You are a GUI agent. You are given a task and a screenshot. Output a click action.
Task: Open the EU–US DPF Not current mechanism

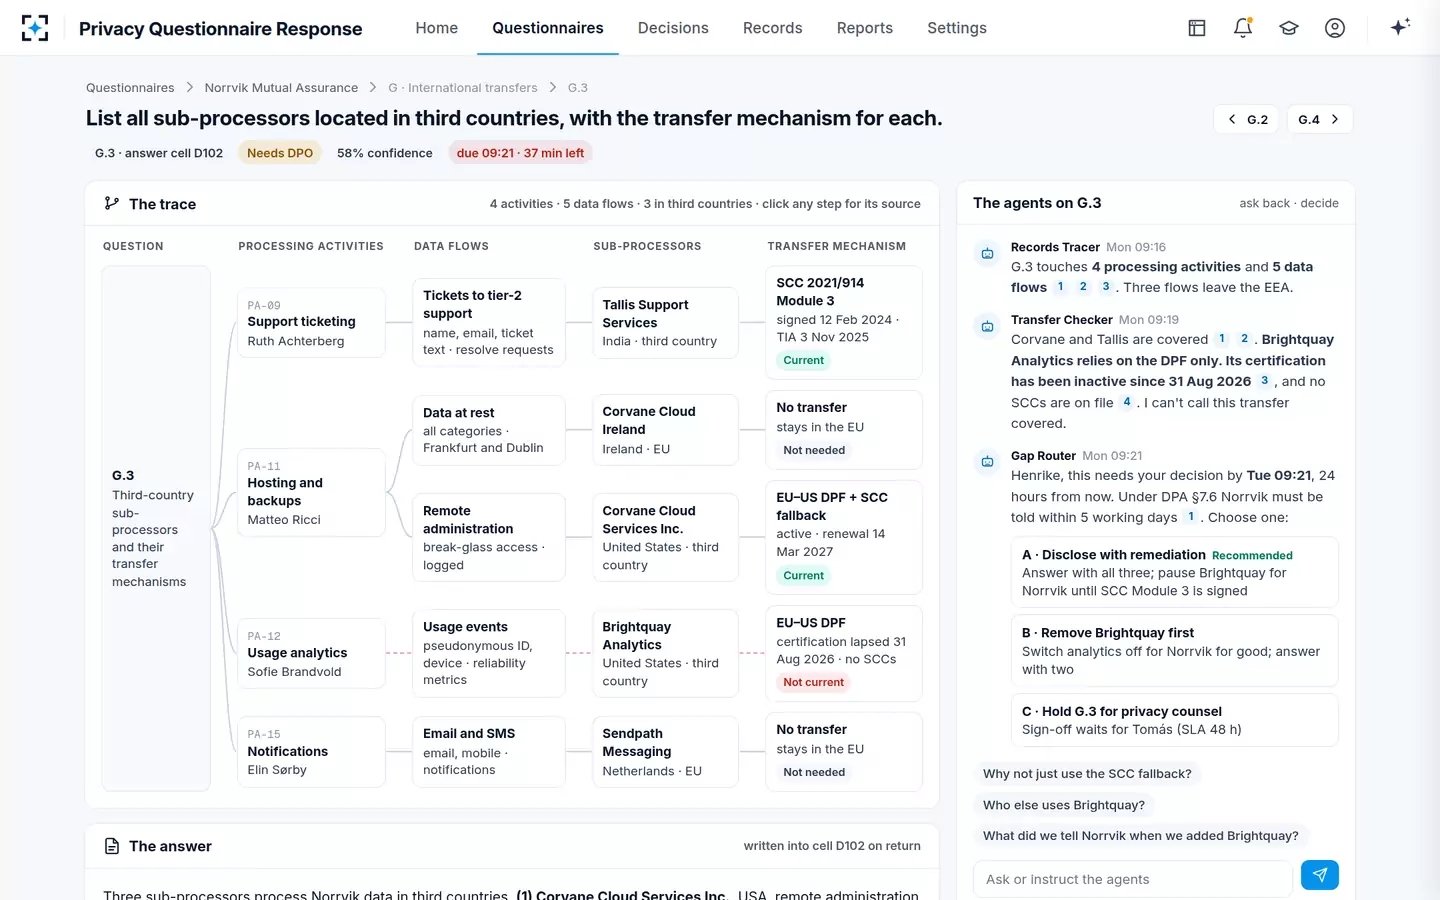click(843, 653)
